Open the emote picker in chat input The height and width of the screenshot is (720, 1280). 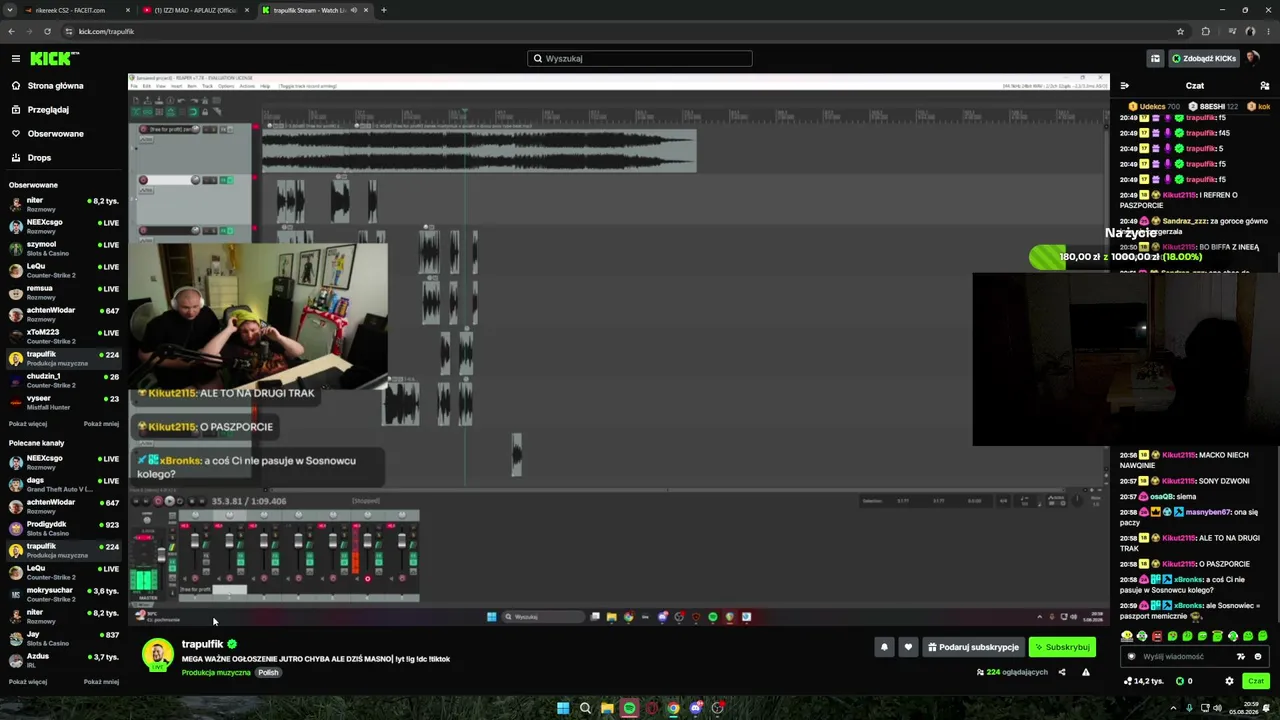tap(1258, 657)
